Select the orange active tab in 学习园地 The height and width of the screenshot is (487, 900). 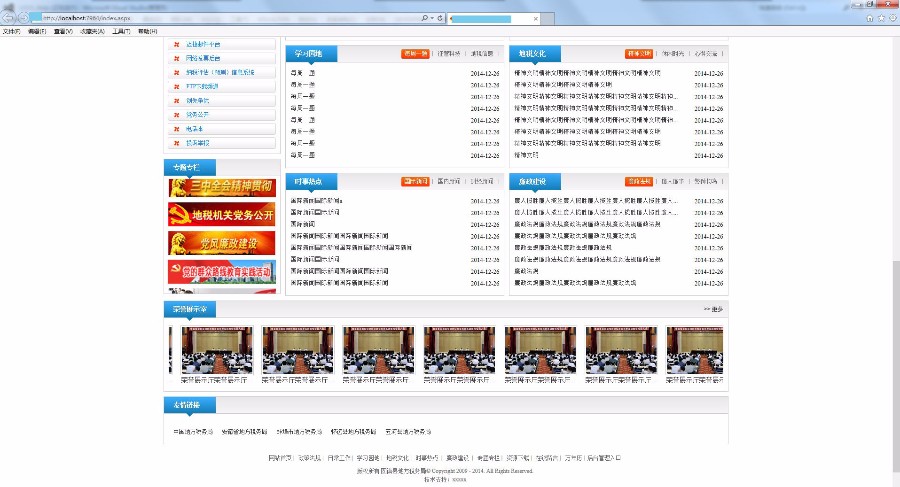(415, 53)
